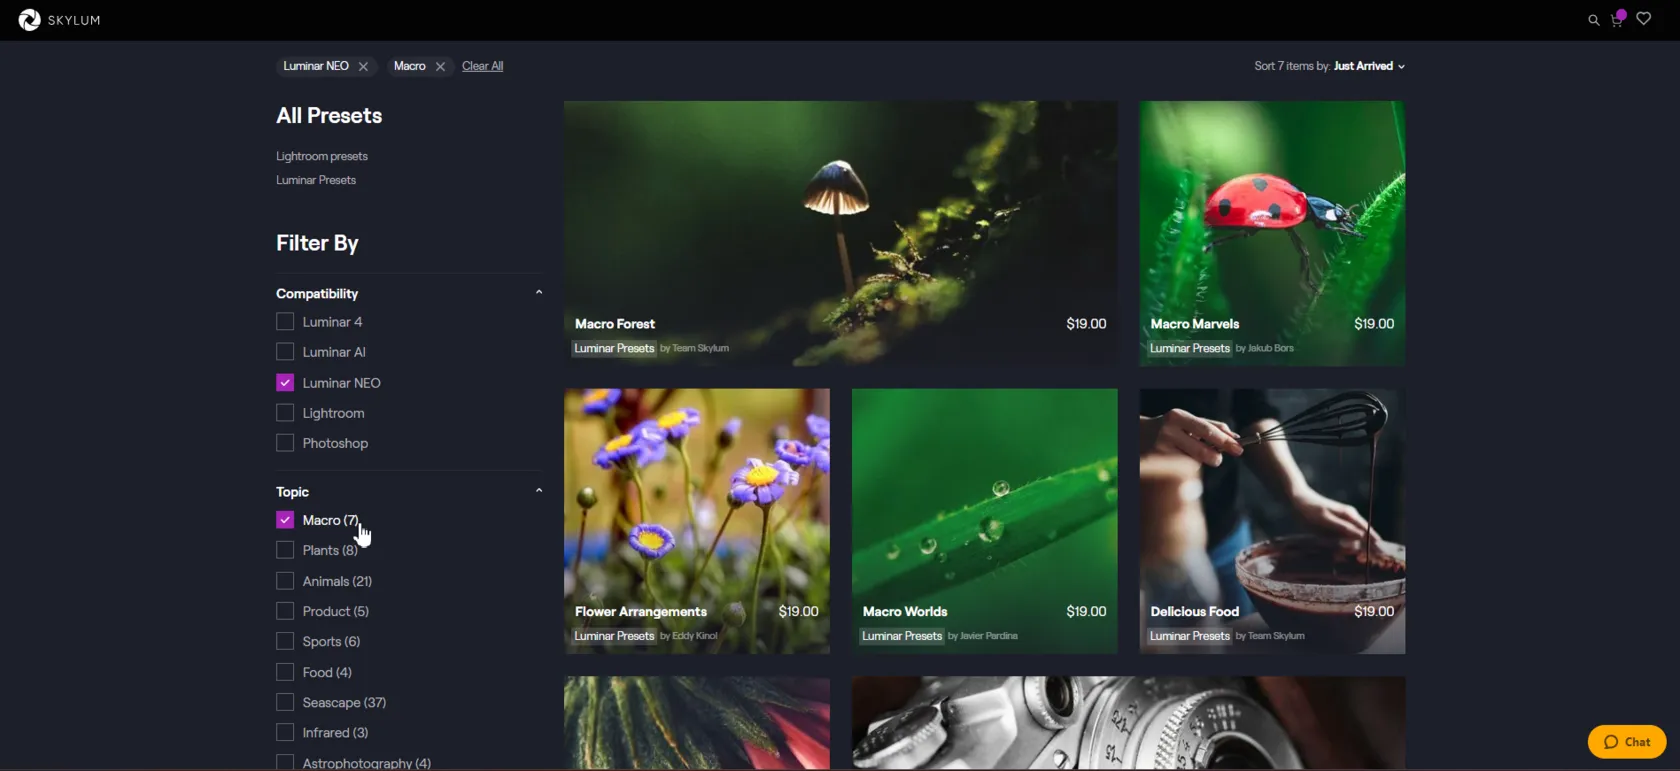Go to Luminar Presets category

[316, 180]
